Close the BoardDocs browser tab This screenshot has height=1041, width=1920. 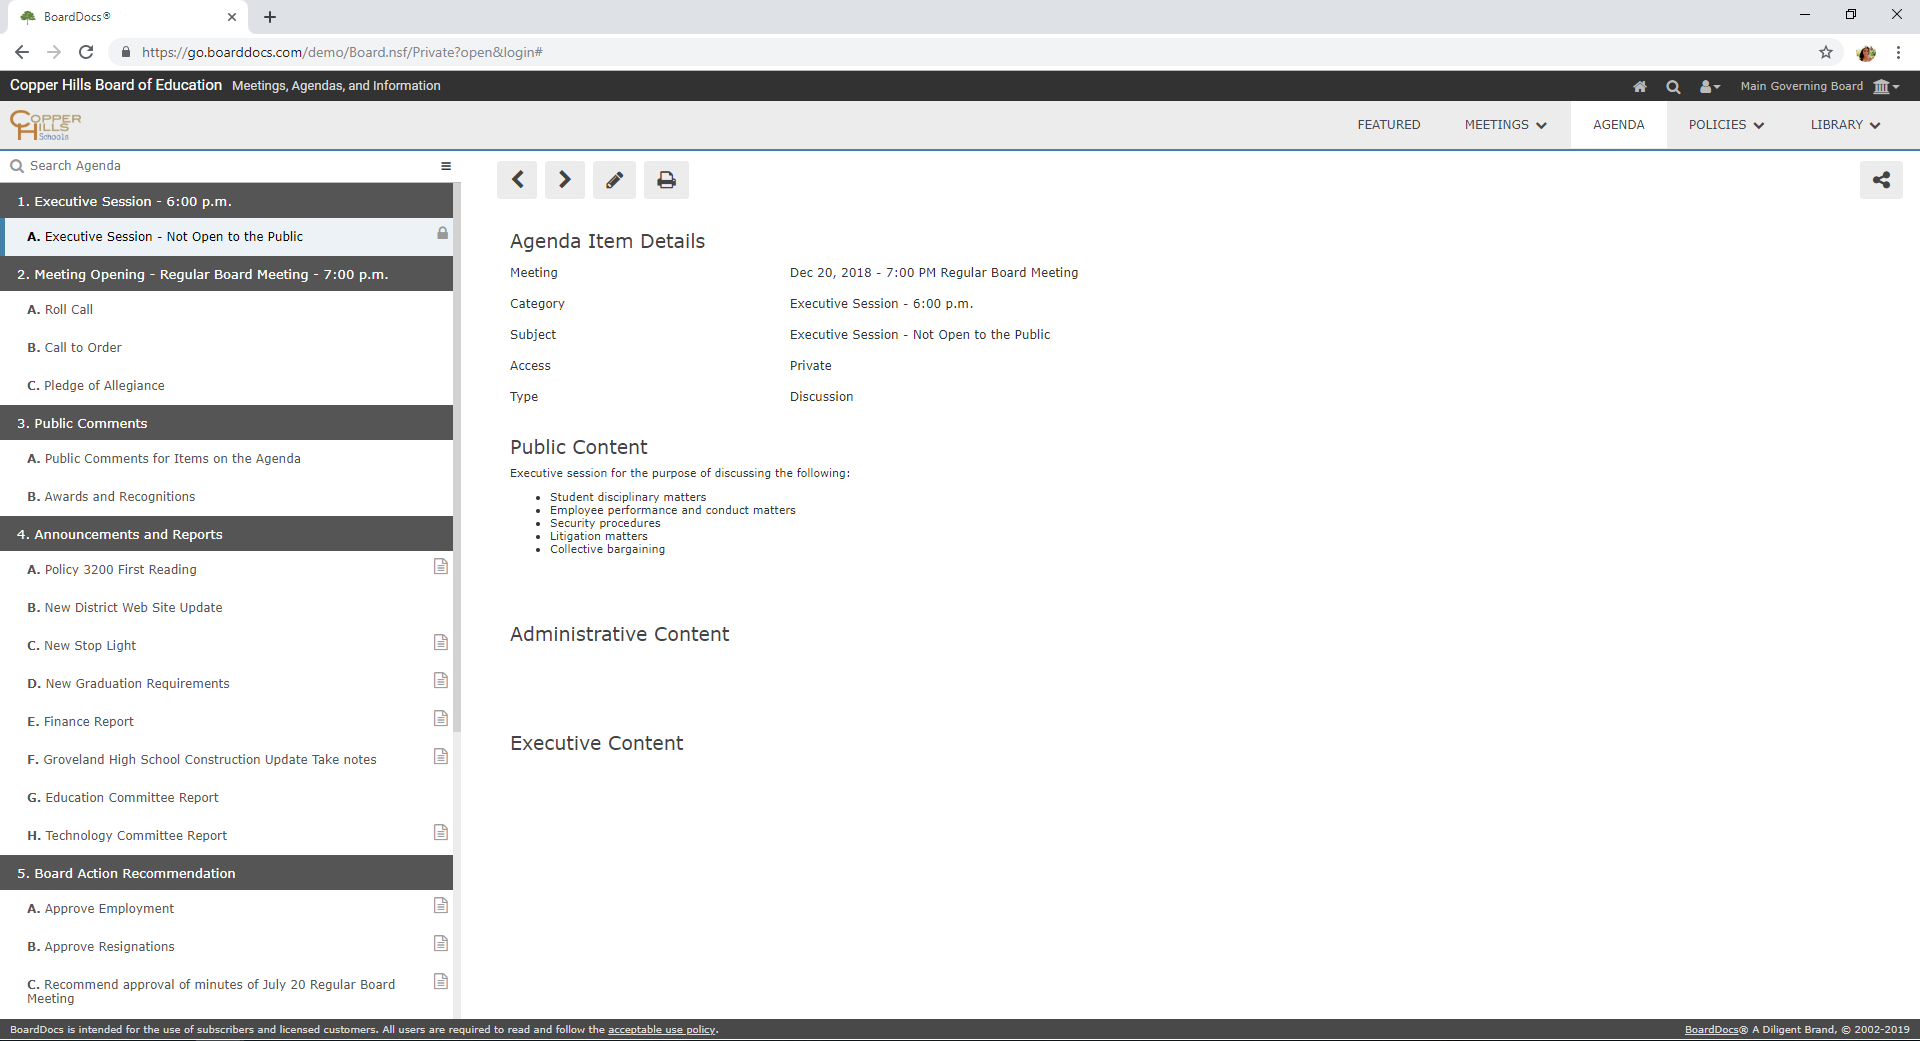[x=232, y=17]
